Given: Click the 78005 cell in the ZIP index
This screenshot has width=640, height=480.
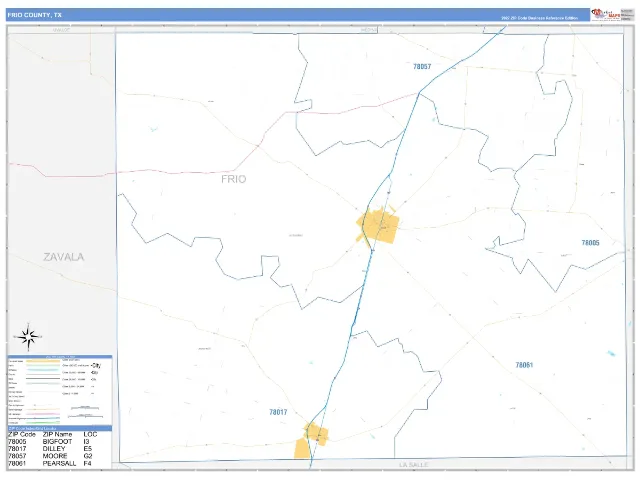Looking at the screenshot, I should coord(17,442).
